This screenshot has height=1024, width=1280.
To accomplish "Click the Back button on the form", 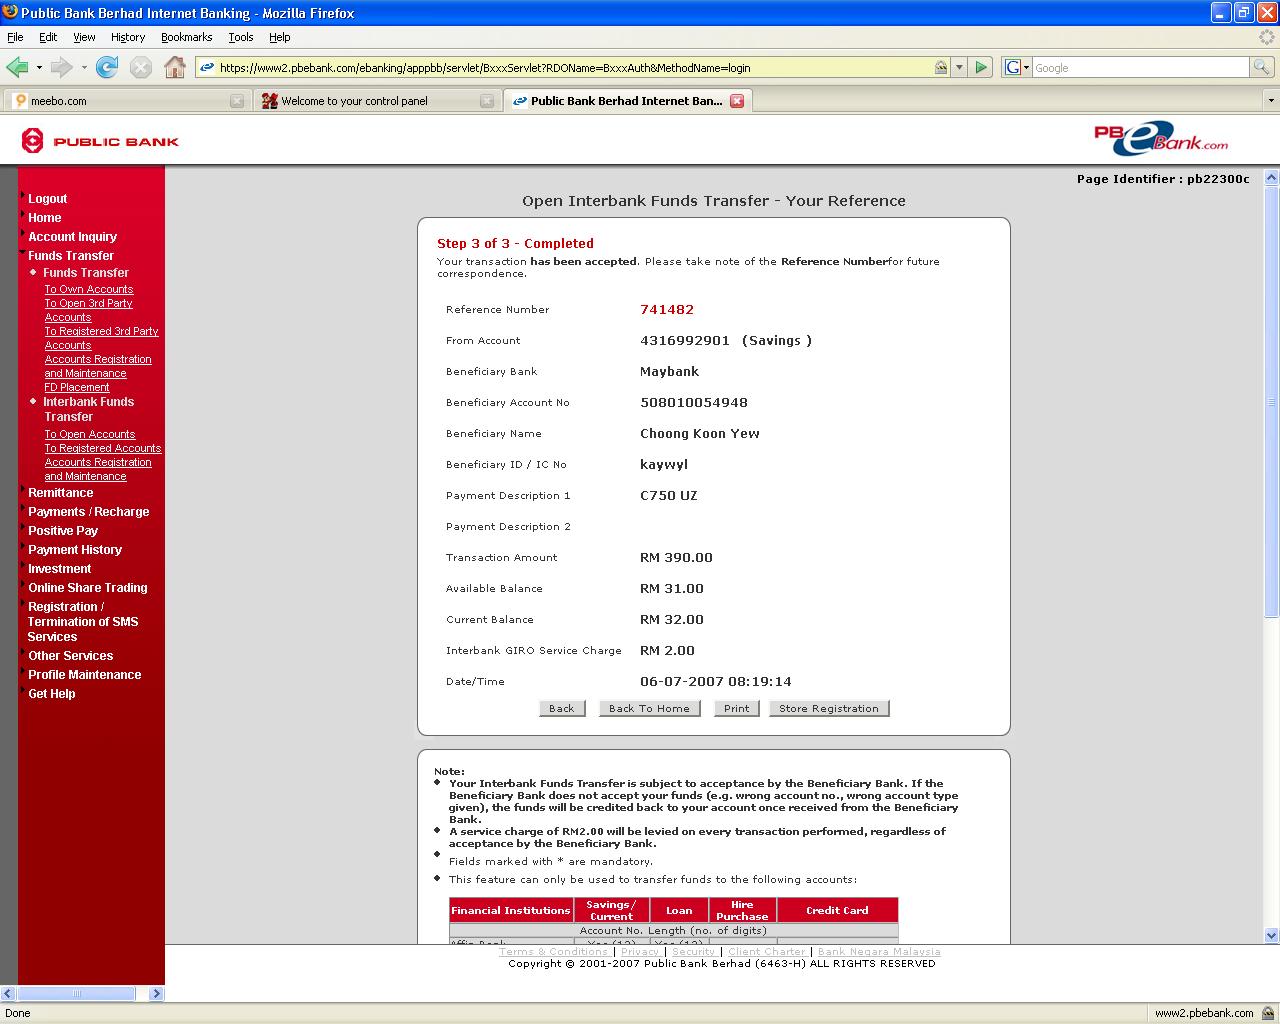I will point(562,708).
